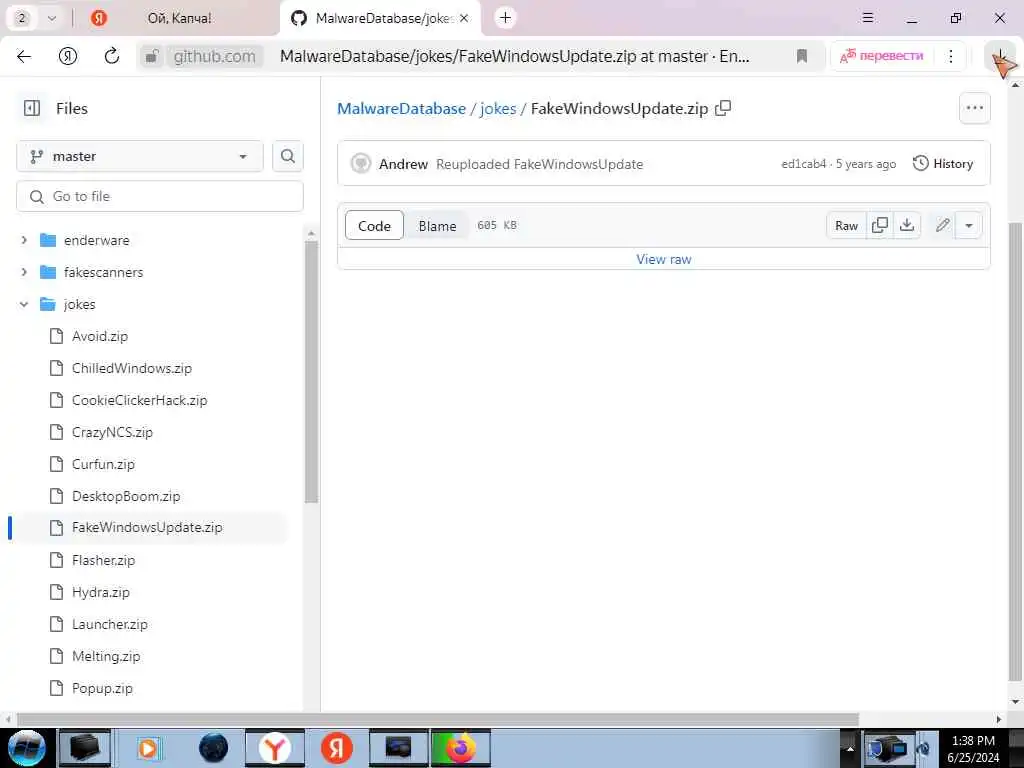This screenshot has width=1024, height=768.
Task: Download raw file icon
Action: point(906,225)
